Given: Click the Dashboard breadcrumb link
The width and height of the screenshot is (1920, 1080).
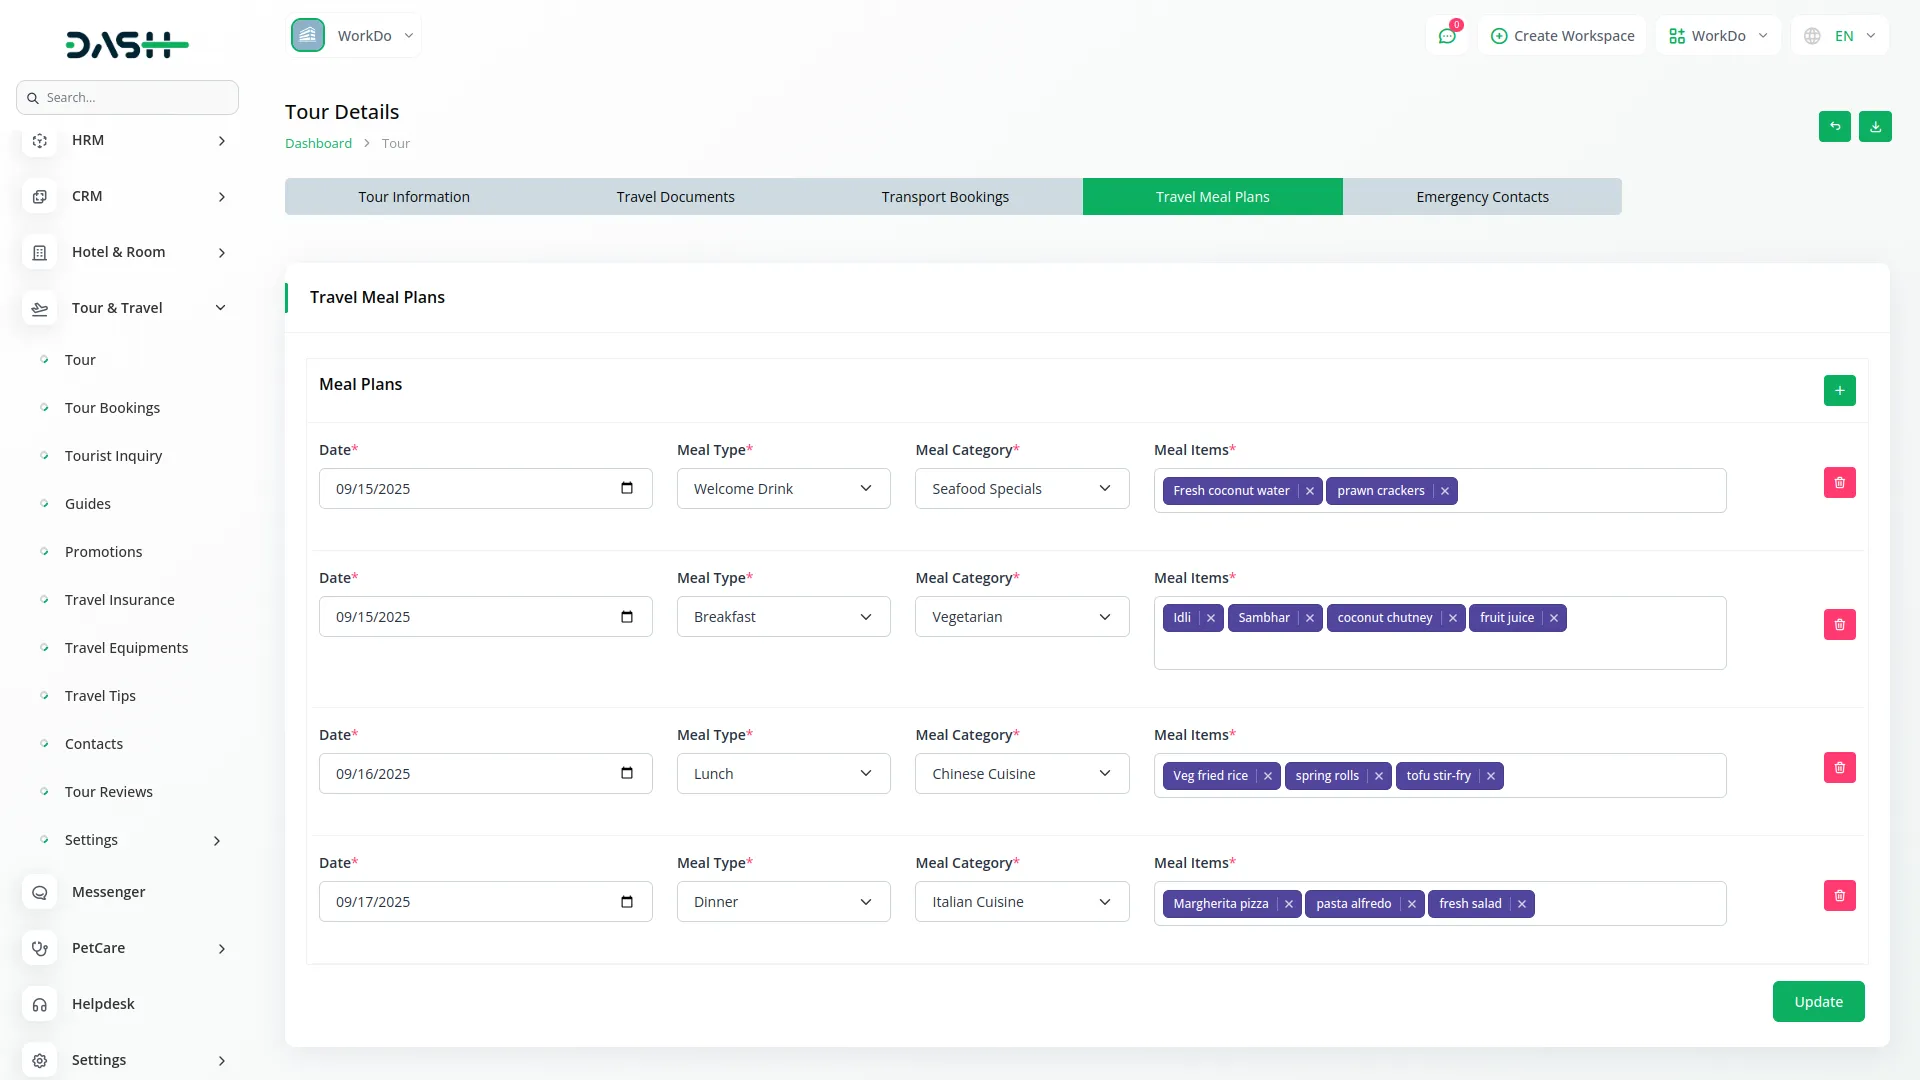Looking at the screenshot, I should (x=318, y=143).
